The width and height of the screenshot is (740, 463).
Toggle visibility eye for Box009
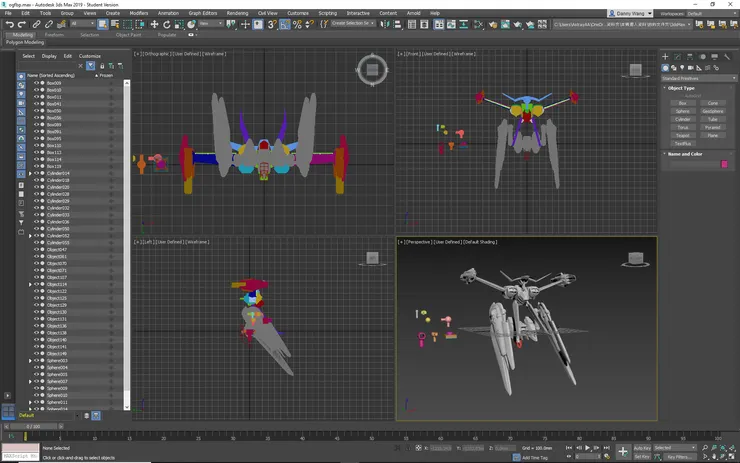[x=36, y=83]
